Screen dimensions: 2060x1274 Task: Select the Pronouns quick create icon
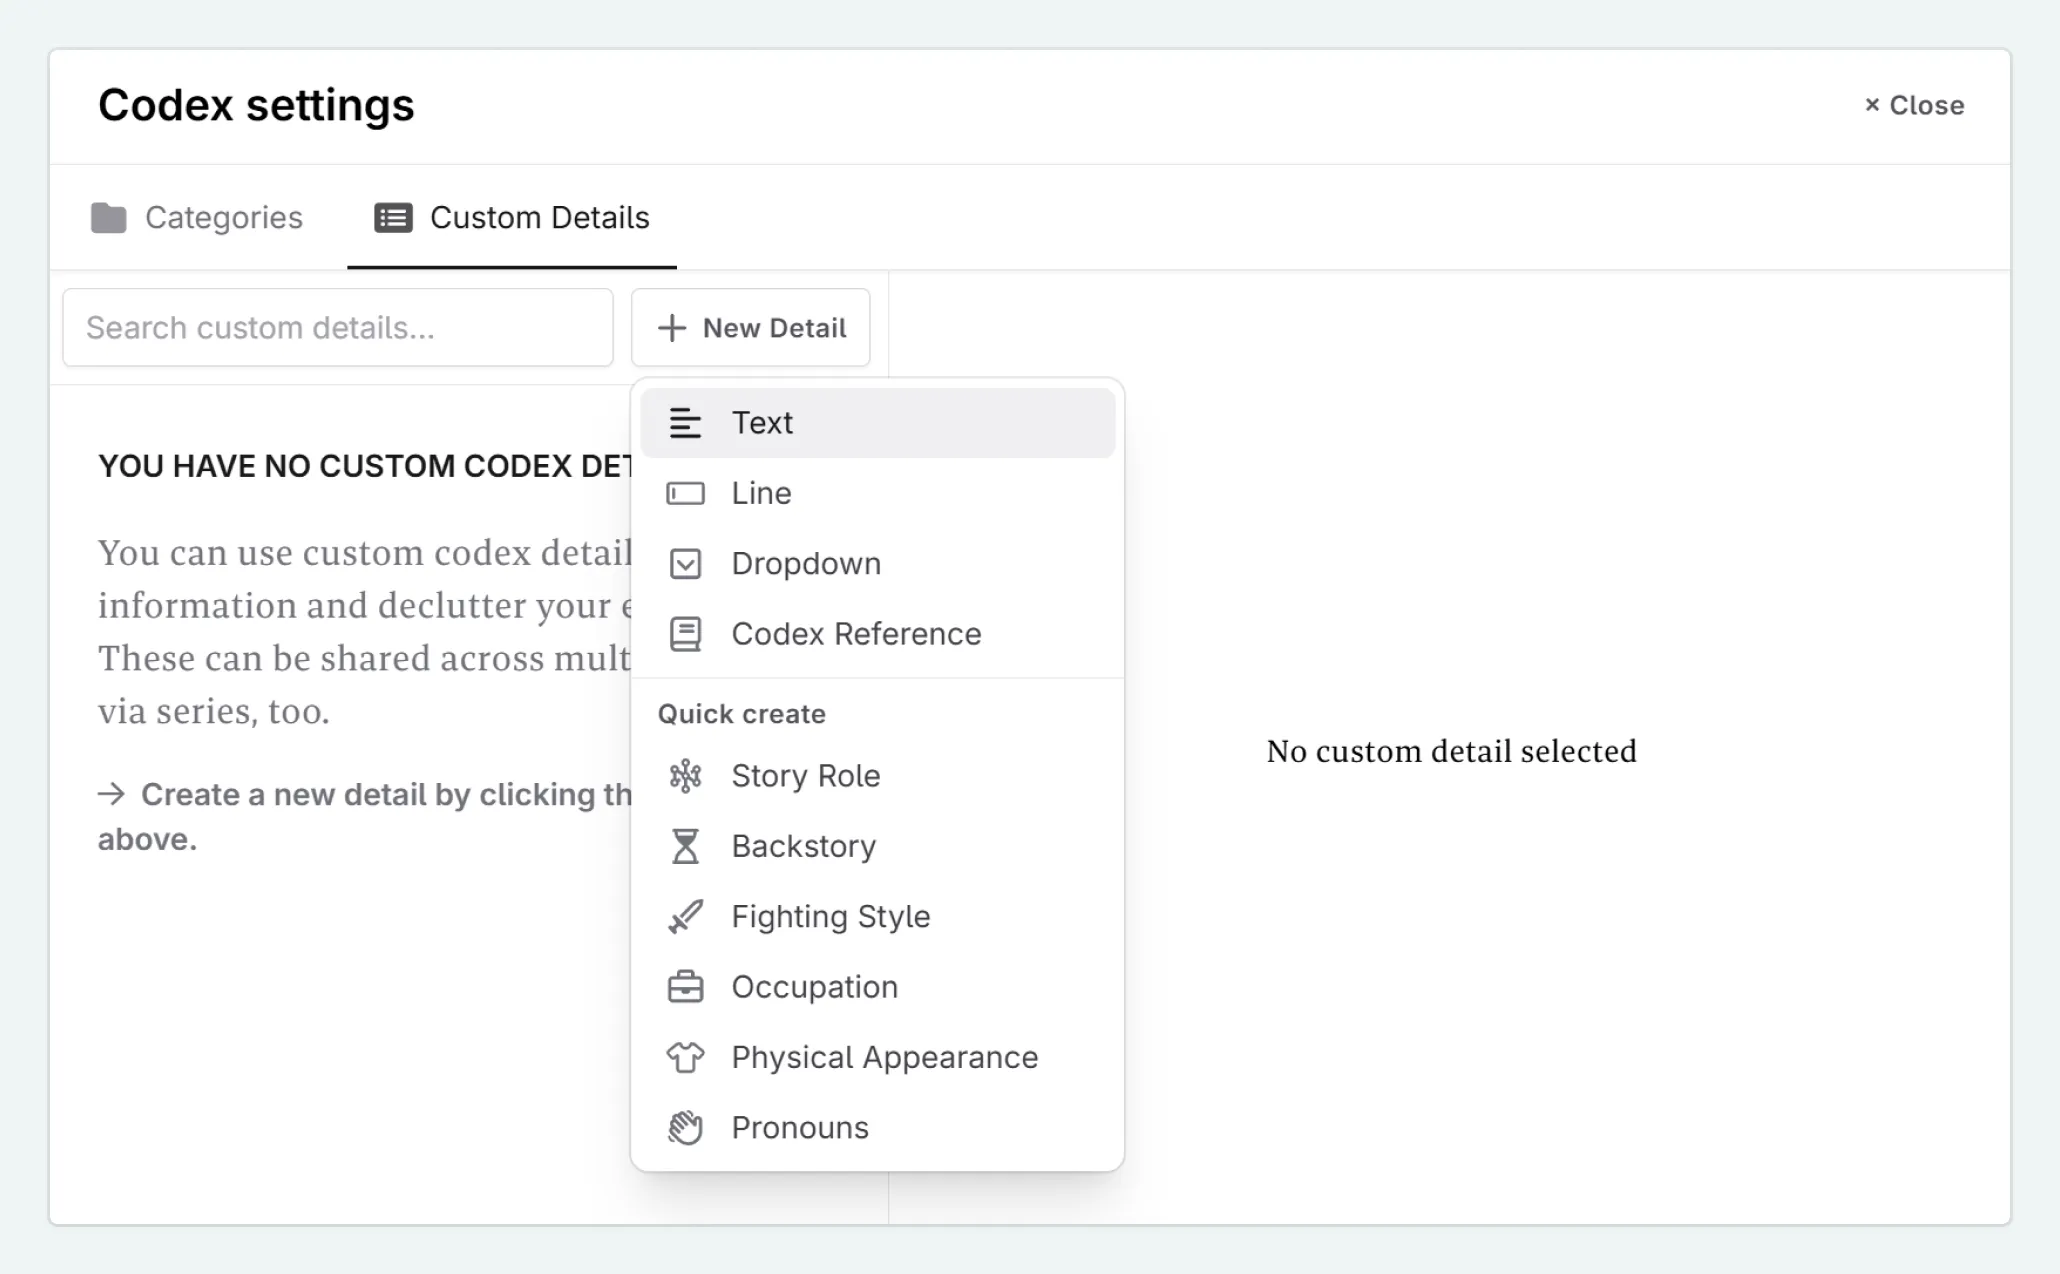[686, 1127]
